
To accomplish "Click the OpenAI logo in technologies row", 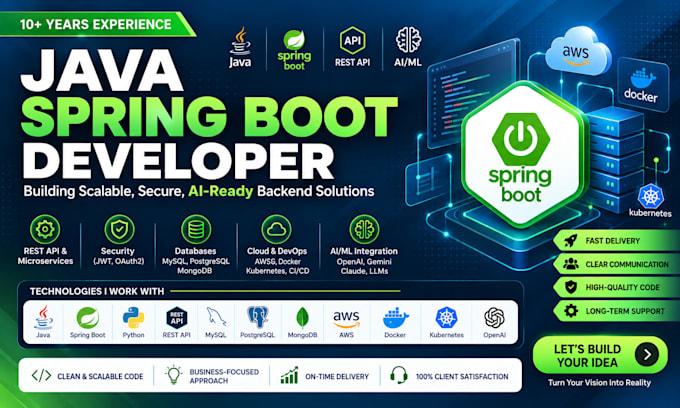I will click(494, 318).
